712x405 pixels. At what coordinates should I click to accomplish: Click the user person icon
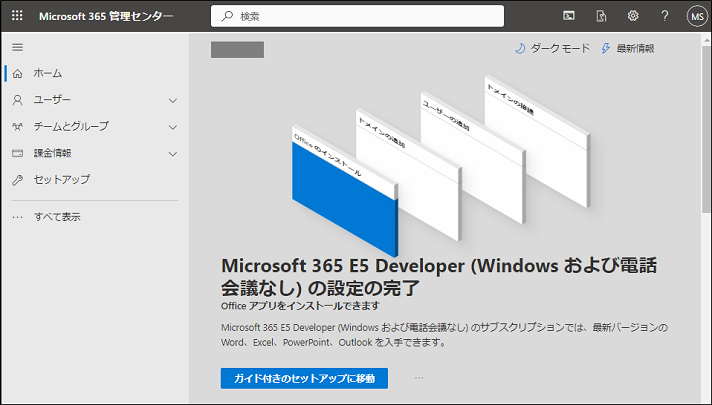click(18, 100)
